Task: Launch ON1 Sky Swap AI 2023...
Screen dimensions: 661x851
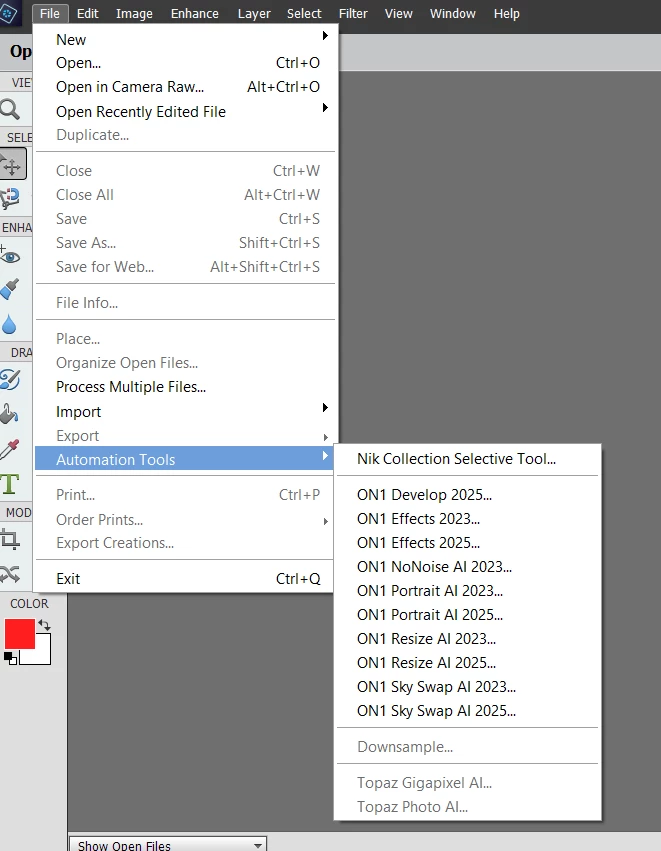Action: 468,687
